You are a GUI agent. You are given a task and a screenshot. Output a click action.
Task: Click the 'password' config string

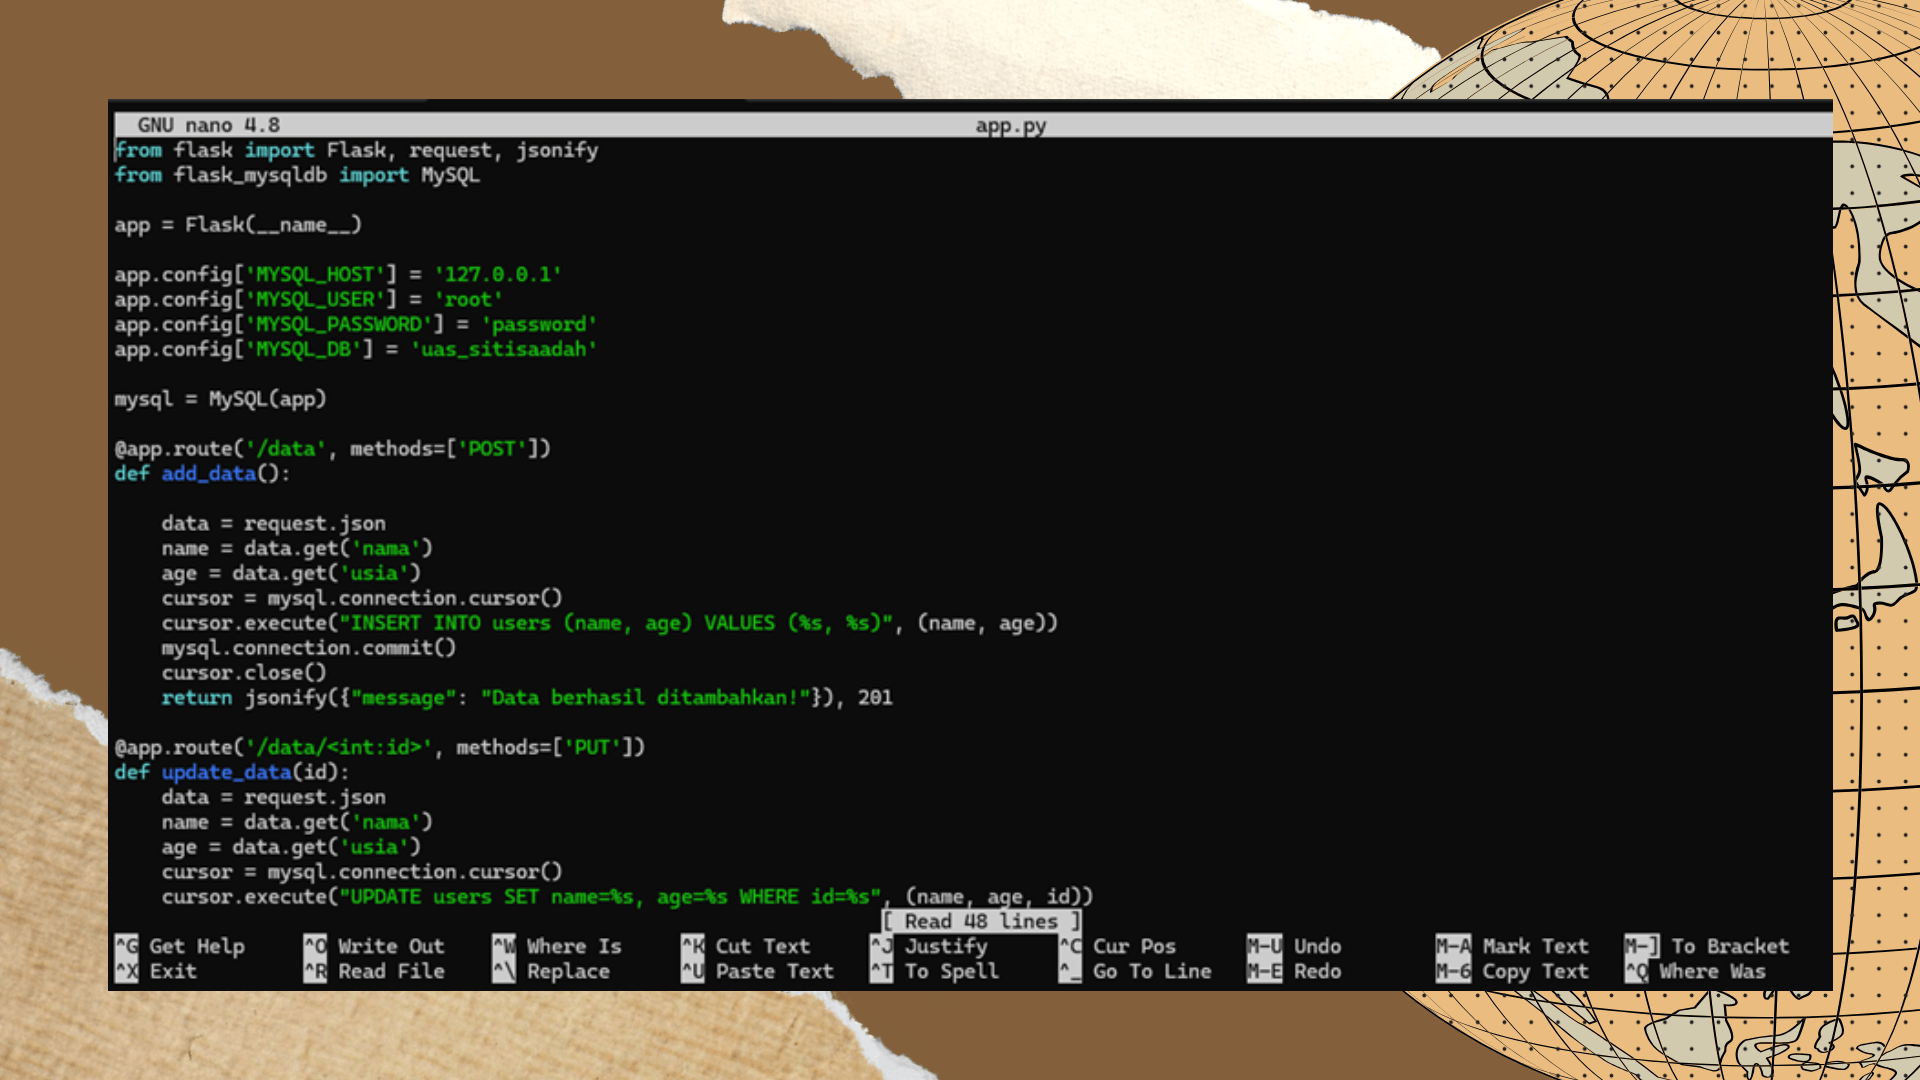pos(539,324)
